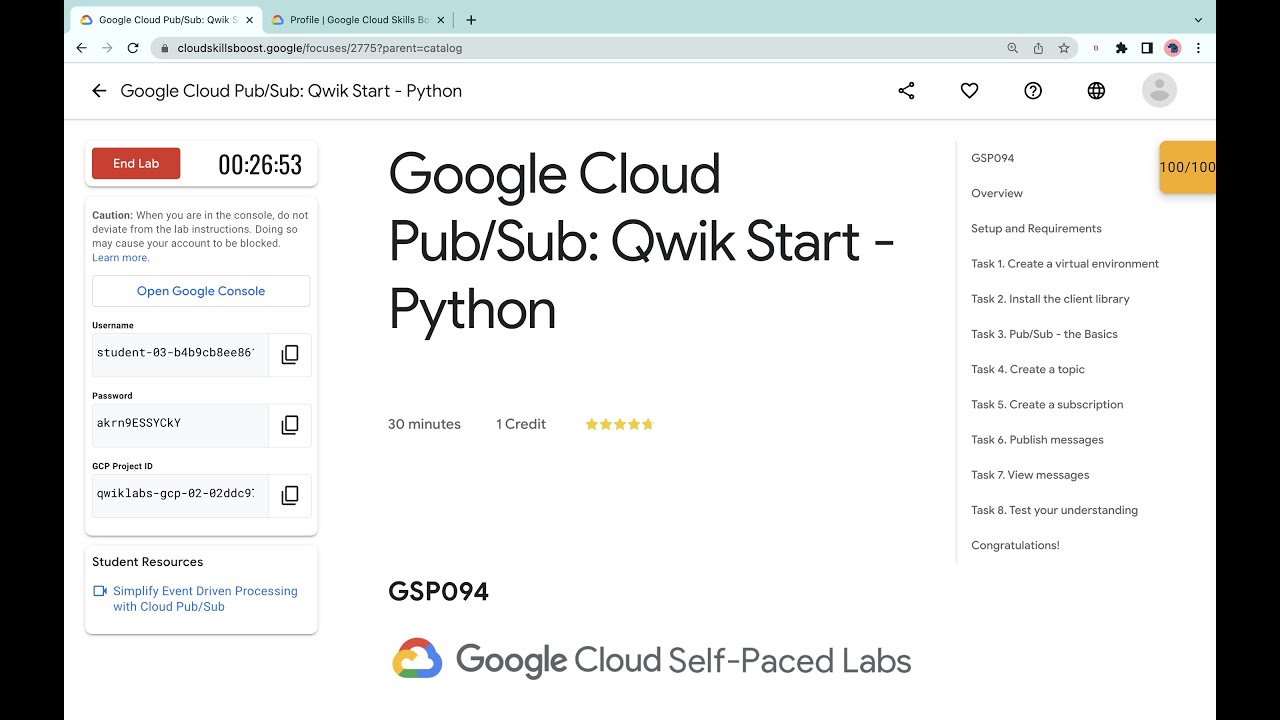Click the End Lab button
This screenshot has width=1280, height=720.
136,164
